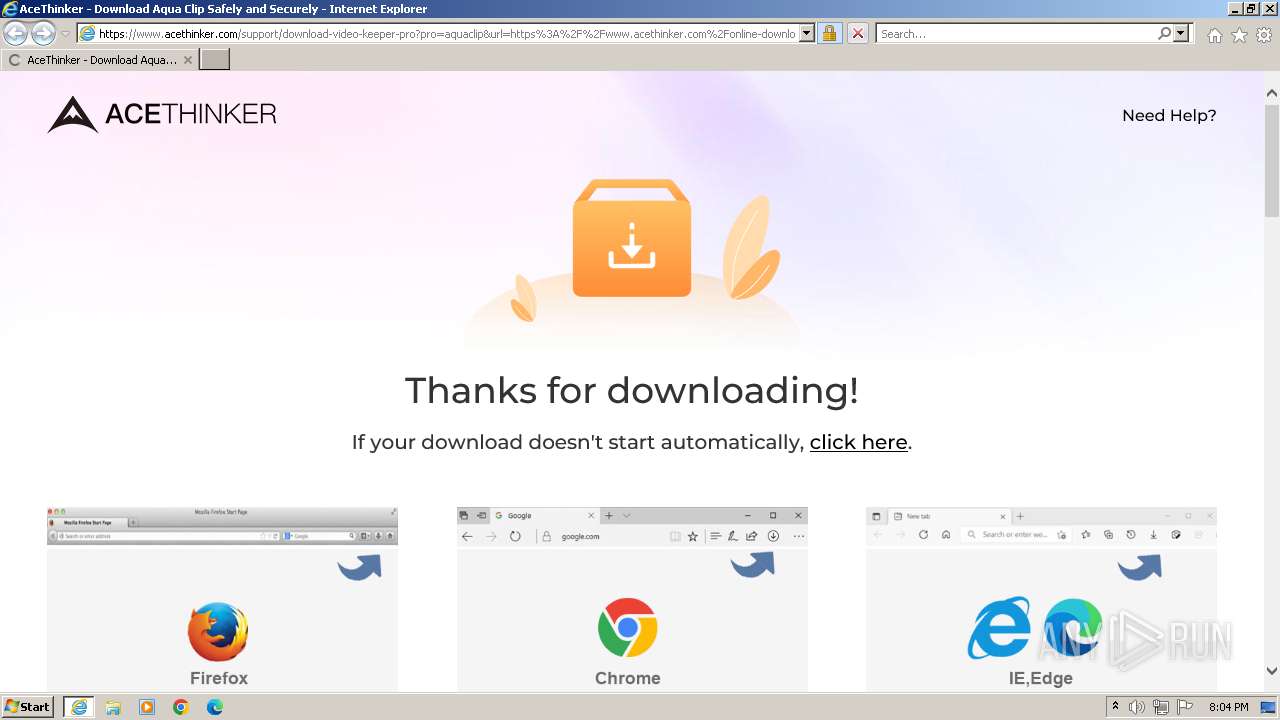Click the Action Center flag icon
The width and height of the screenshot is (1280, 720).
(1185, 707)
